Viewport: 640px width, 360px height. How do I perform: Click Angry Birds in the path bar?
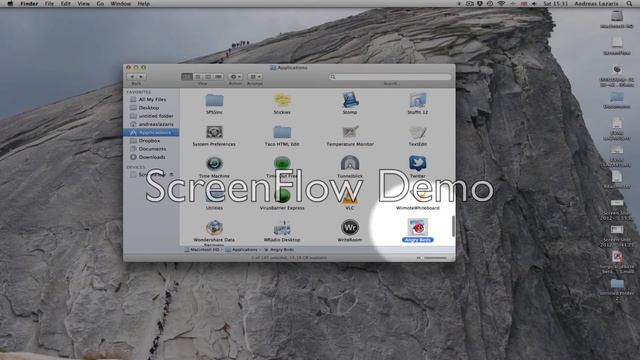pos(279,249)
